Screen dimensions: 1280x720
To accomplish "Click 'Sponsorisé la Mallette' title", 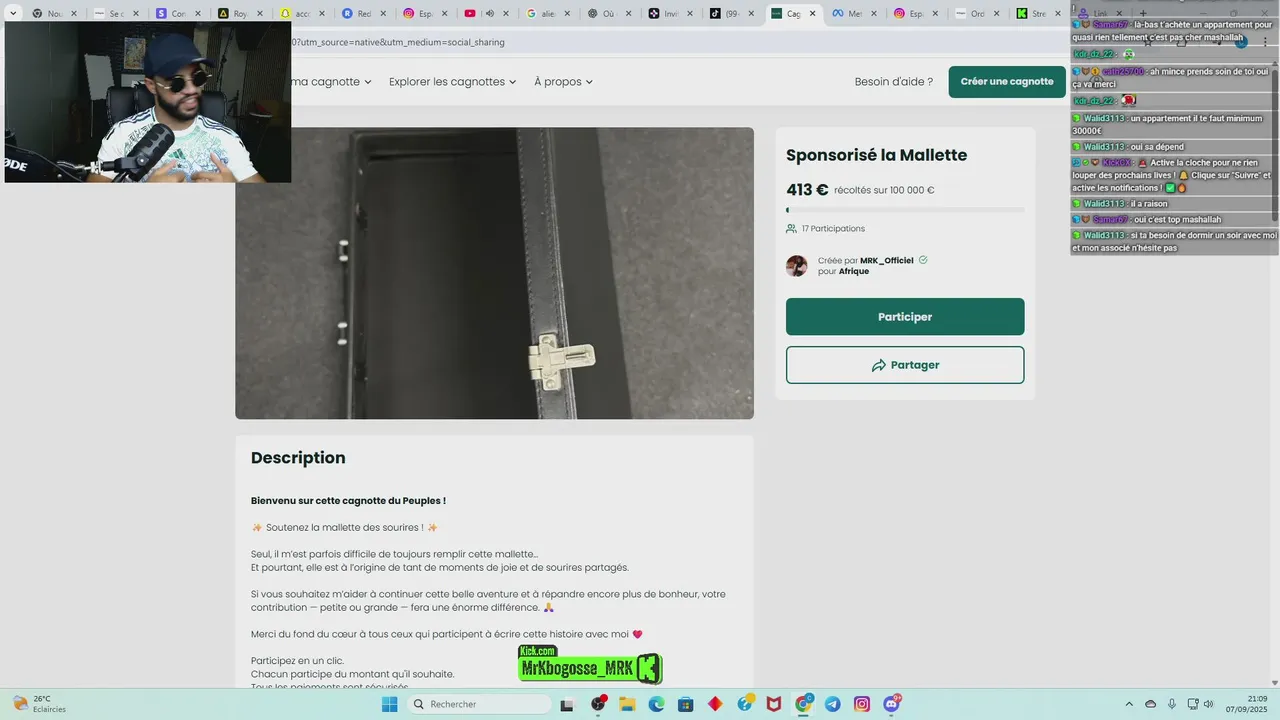I will [876, 155].
